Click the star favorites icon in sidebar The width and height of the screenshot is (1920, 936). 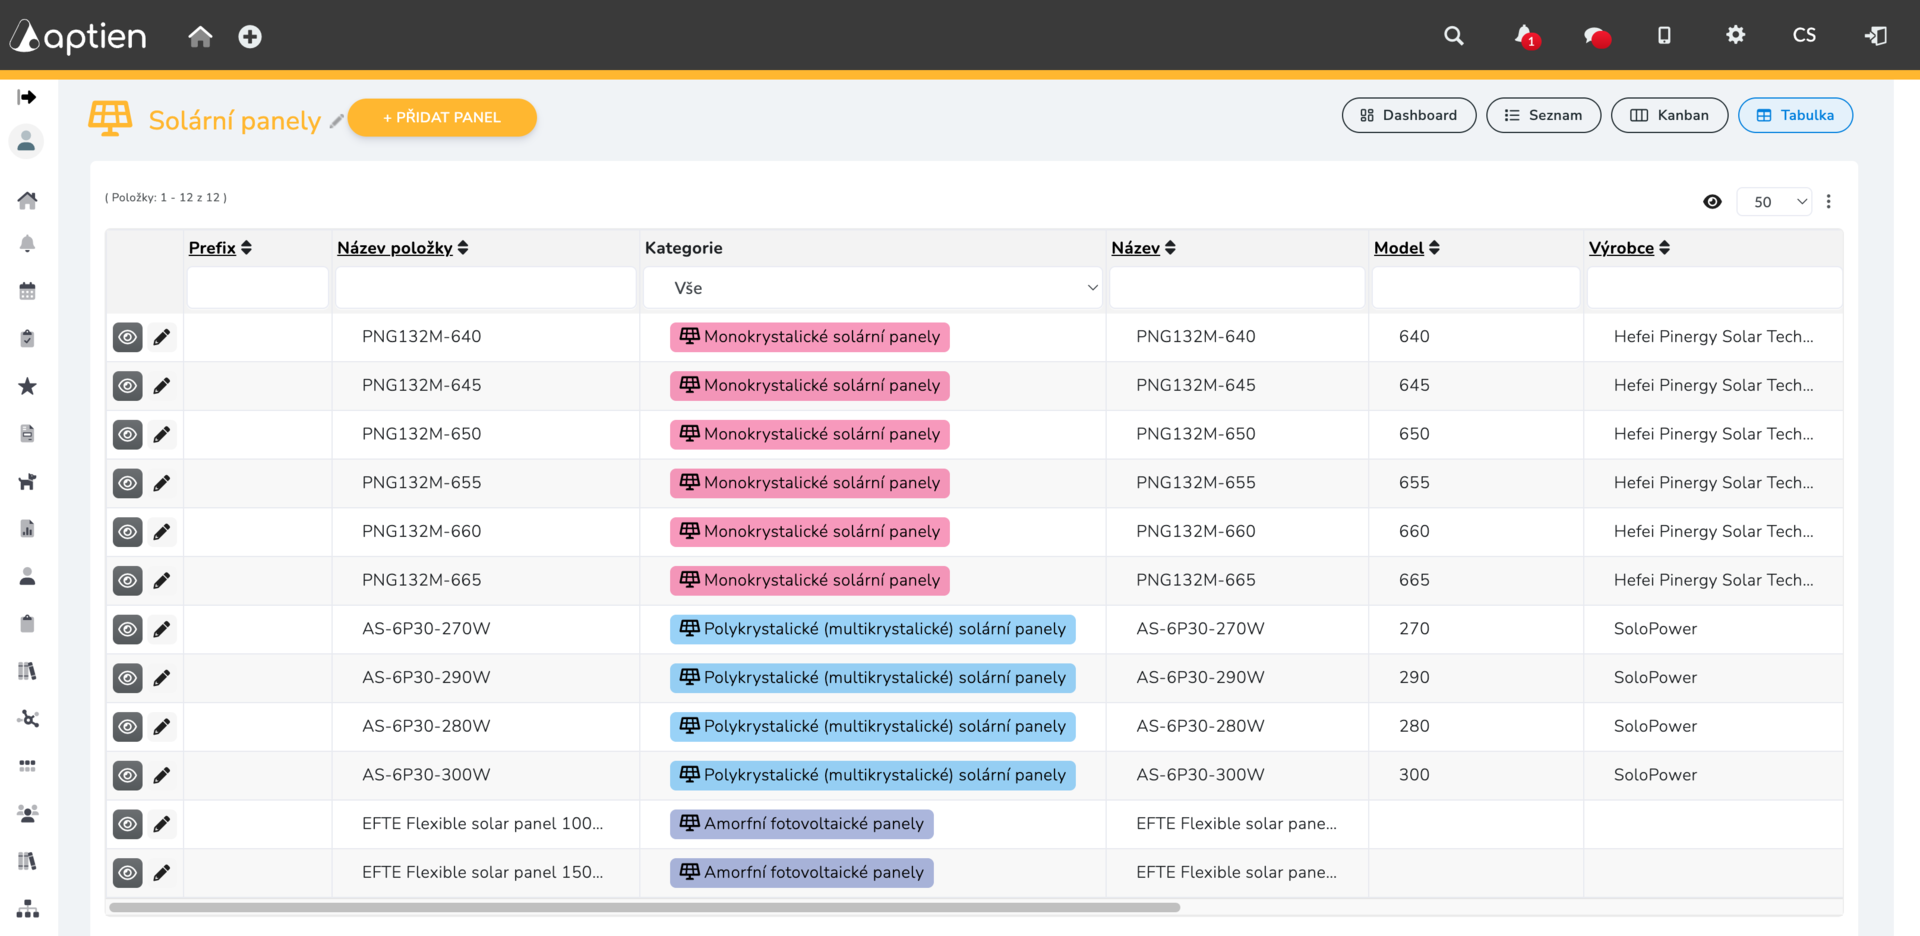click(28, 386)
